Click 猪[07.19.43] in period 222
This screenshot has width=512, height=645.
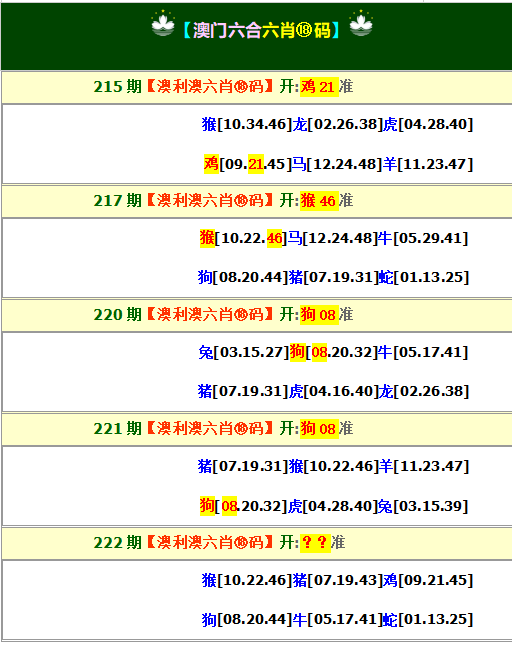point(338,580)
